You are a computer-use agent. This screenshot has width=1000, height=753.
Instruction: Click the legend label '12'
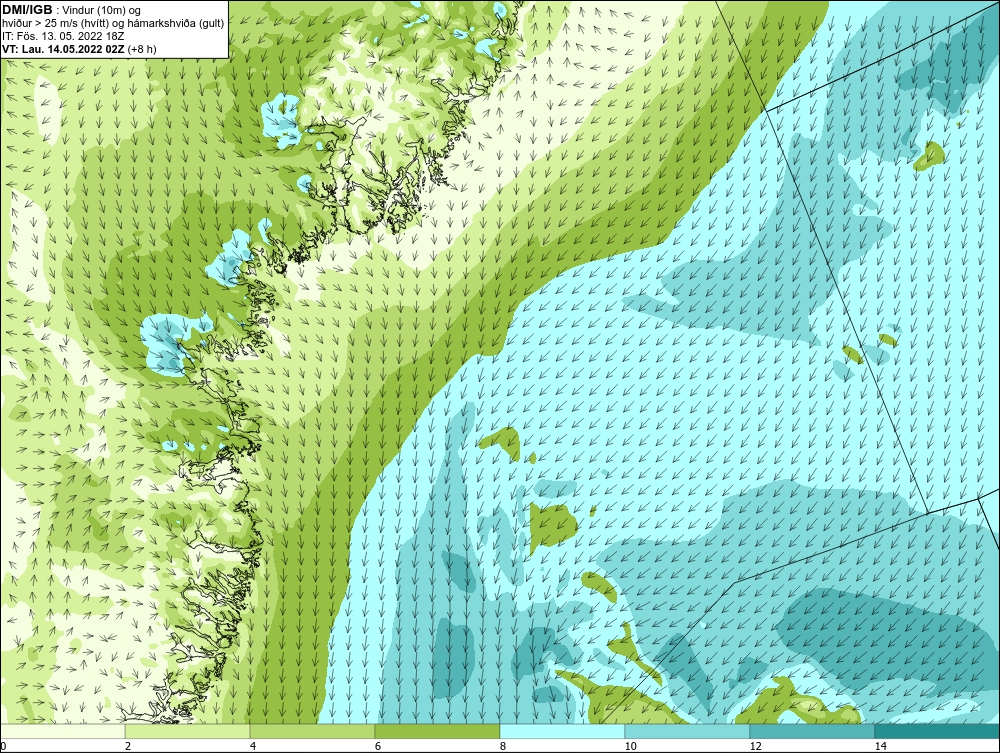[756, 746]
